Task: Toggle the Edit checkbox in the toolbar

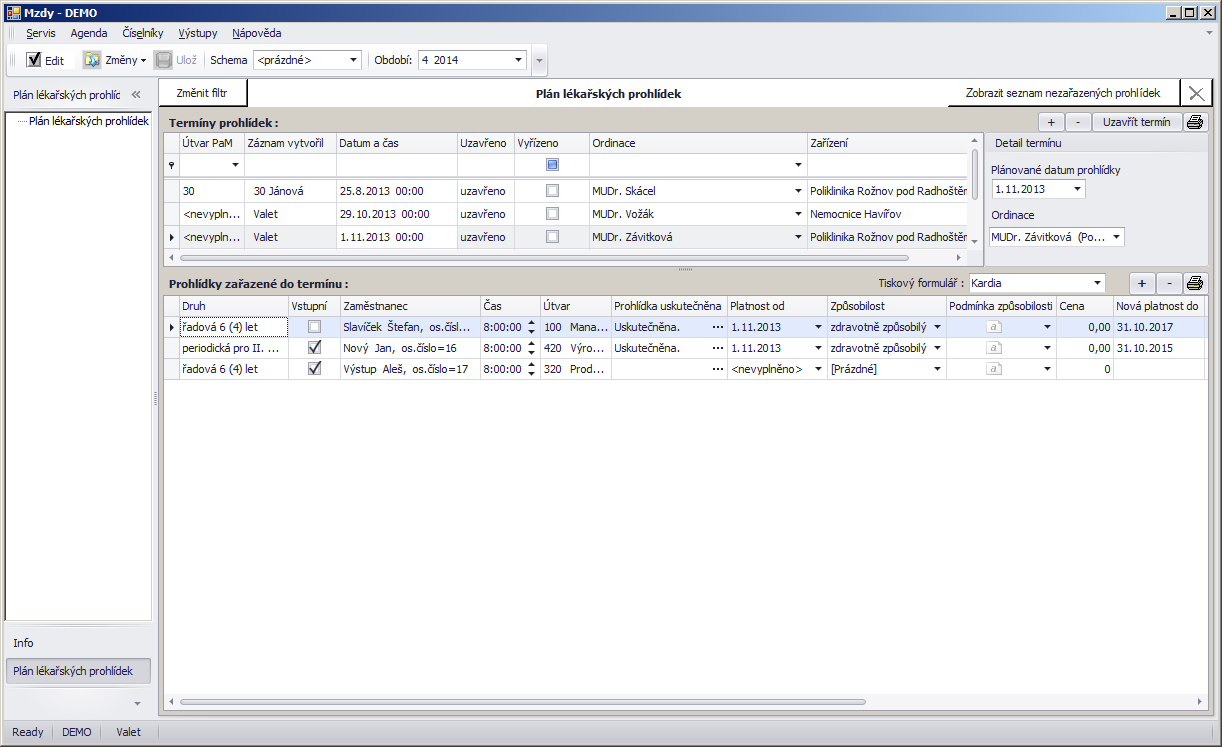Action: click(x=34, y=60)
